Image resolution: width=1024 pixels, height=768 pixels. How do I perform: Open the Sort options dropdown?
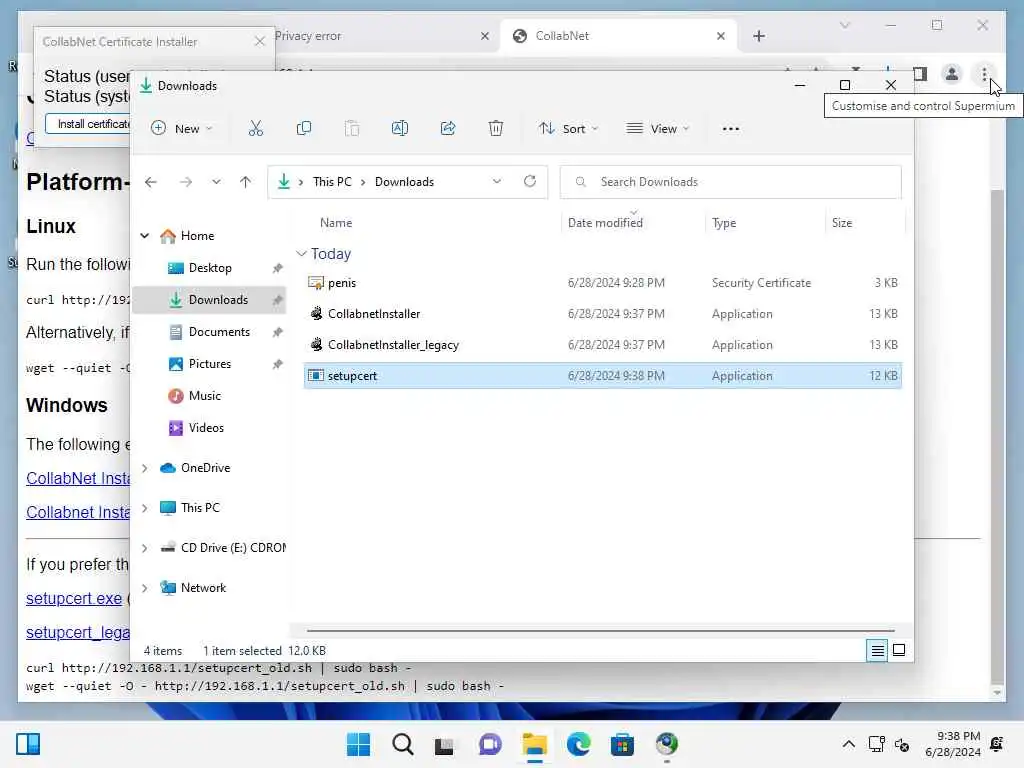(568, 129)
